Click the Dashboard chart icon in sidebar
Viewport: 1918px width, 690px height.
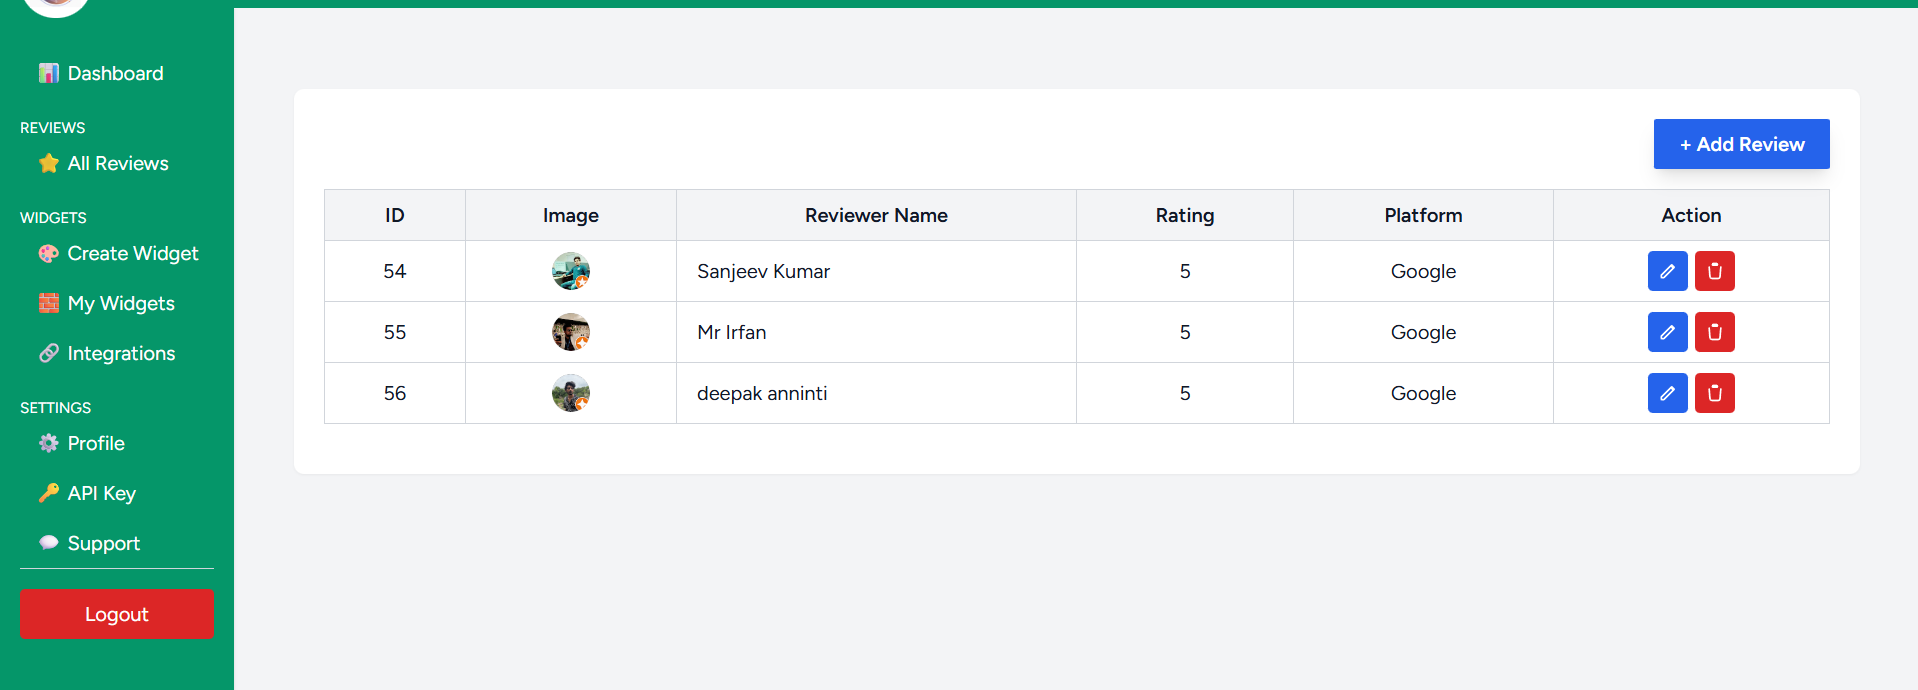48,73
